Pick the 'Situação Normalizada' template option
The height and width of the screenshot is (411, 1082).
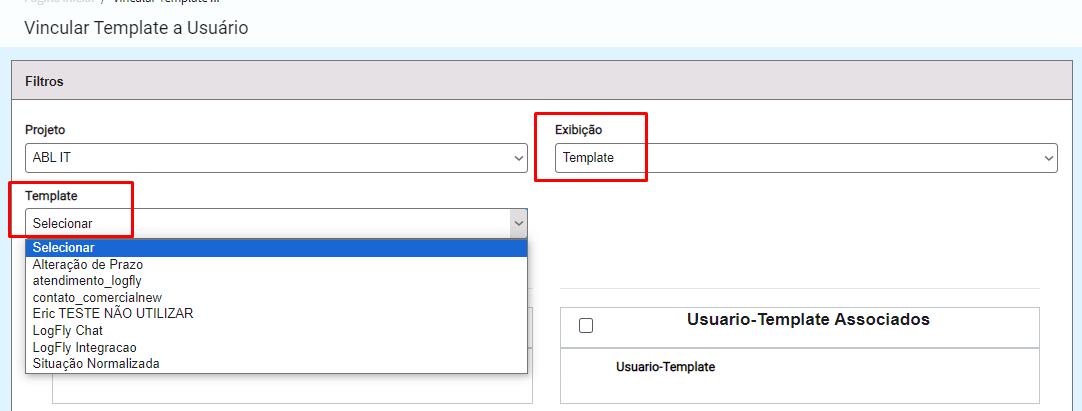276,363
